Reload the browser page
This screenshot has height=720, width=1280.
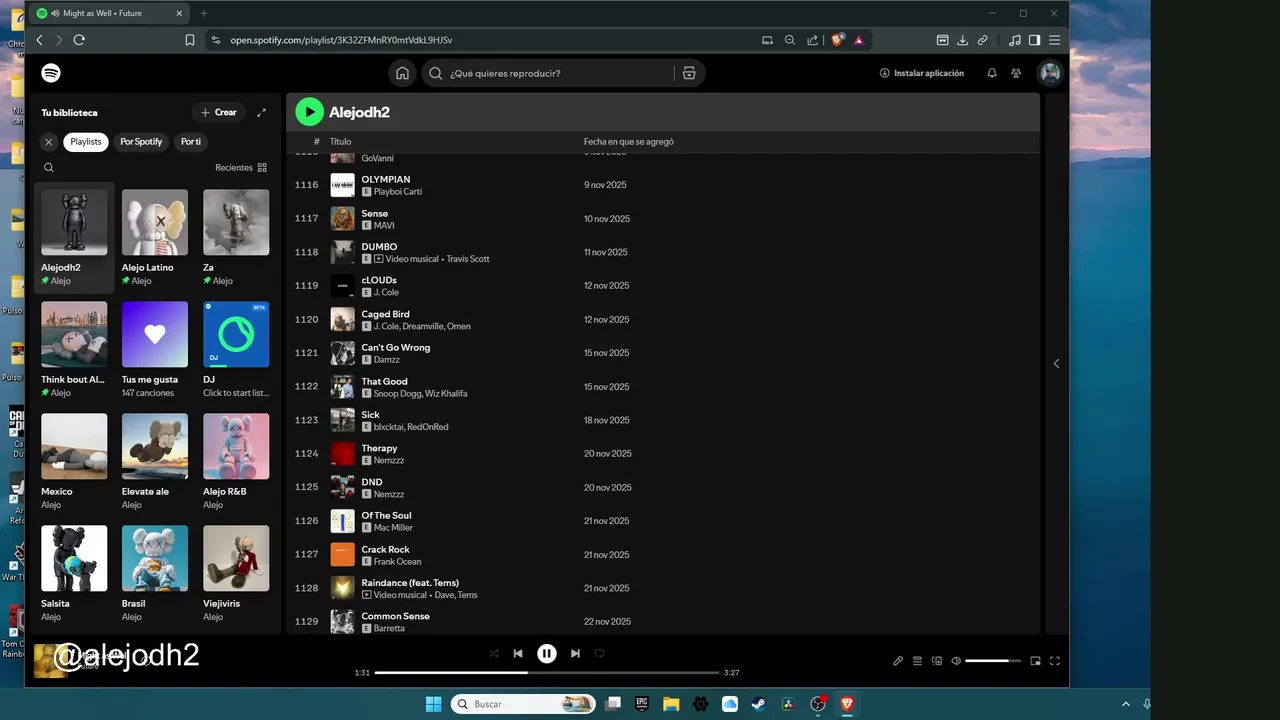(x=79, y=40)
